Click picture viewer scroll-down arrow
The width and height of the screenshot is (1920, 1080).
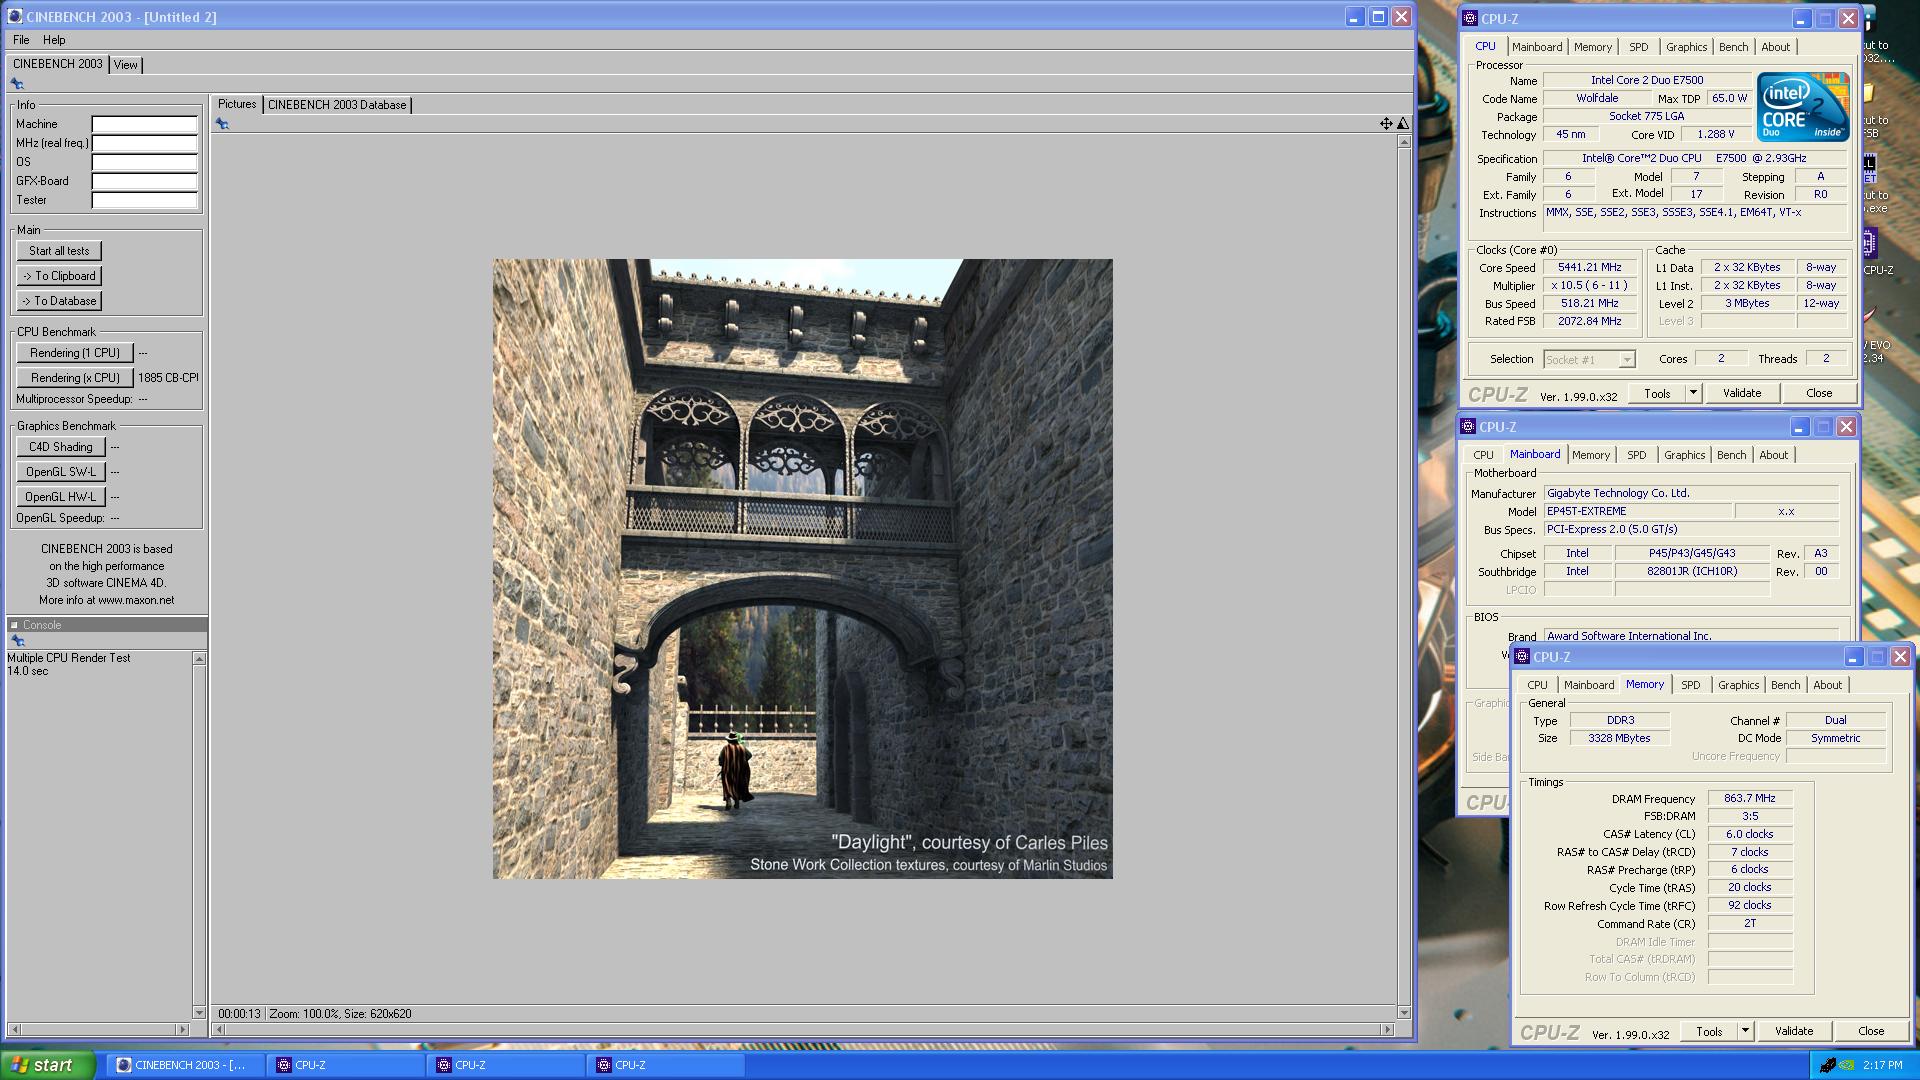[x=1404, y=1012]
